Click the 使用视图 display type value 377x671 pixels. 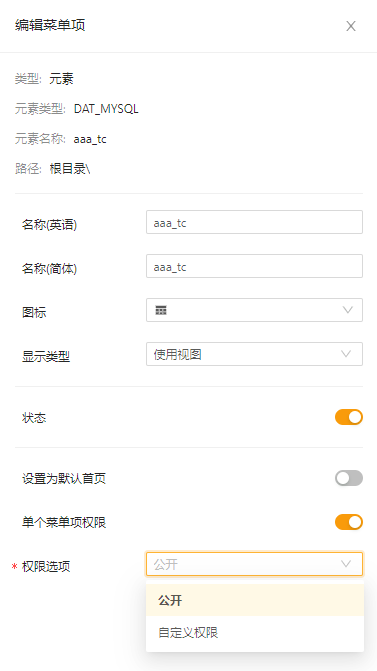[178, 354]
